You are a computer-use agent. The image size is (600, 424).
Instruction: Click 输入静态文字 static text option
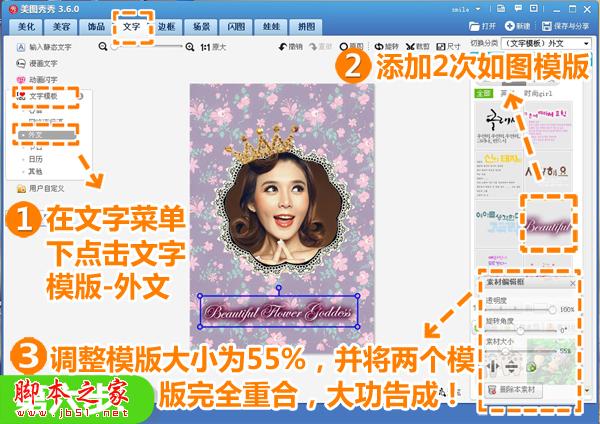[x=44, y=47]
